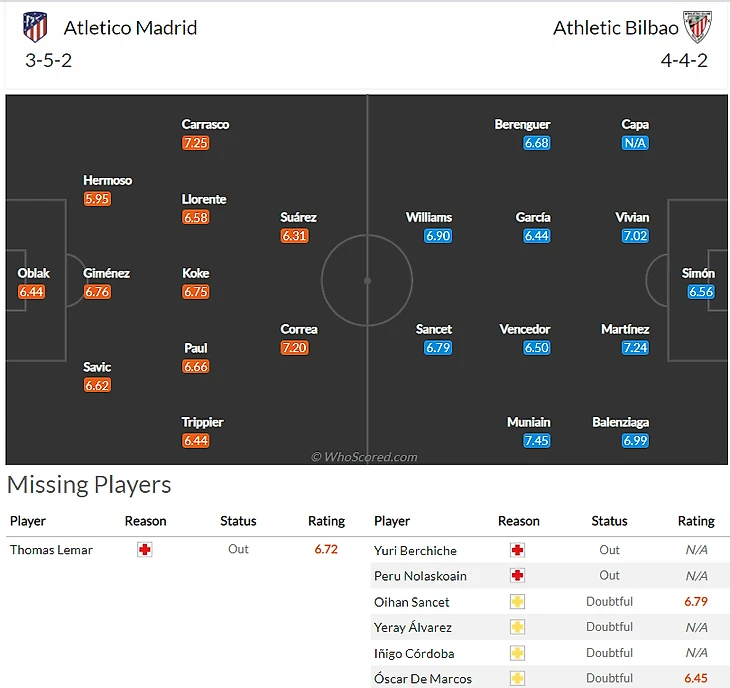
Task: Click Yuri Berchiche's red injury icon
Action: 517,550
